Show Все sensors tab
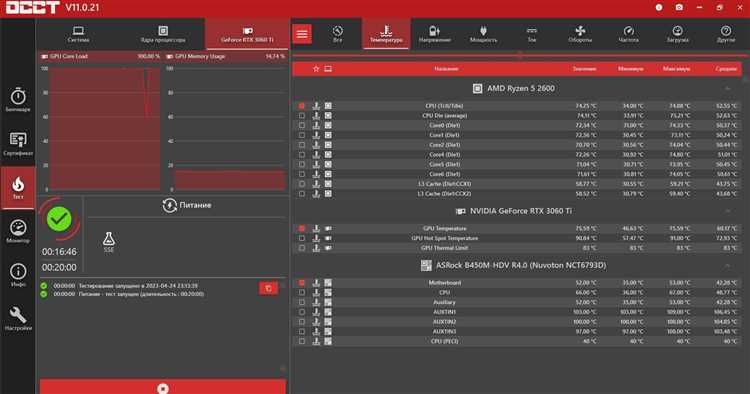Screen dimensions: 750x394 pos(338,34)
